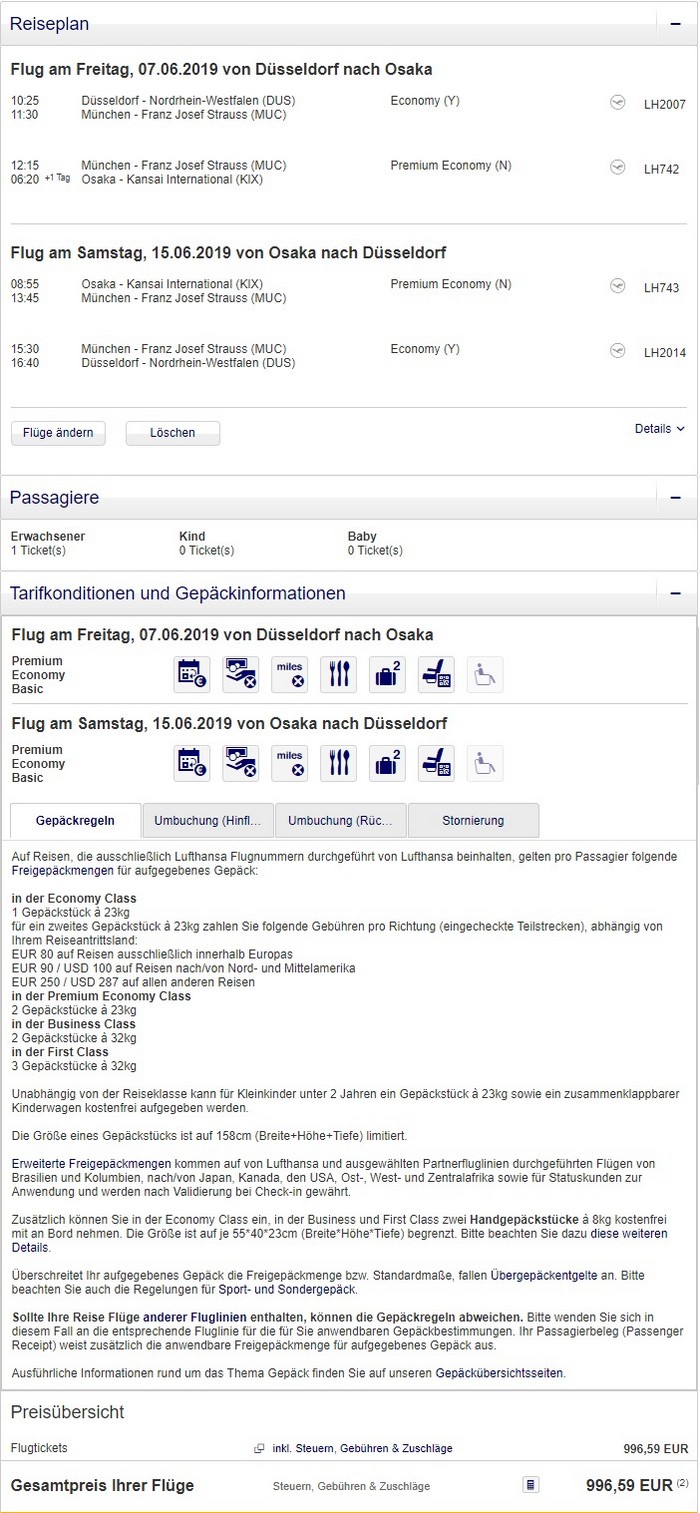
Task: Switch to Umbuchung (Rückflug) tab
Action: [x=341, y=821]
